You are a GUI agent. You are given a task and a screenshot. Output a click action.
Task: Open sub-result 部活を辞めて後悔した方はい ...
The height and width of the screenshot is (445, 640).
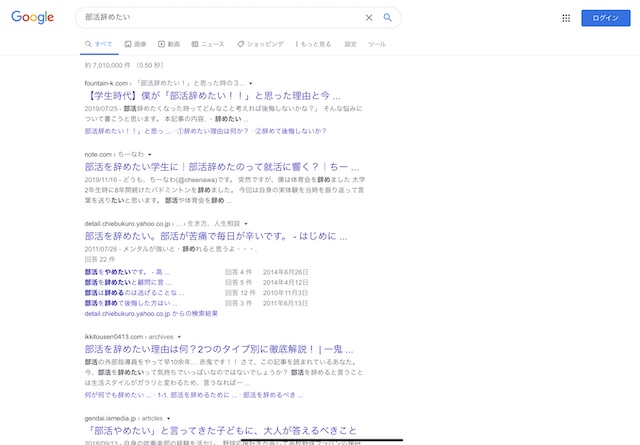coord(131,303)
